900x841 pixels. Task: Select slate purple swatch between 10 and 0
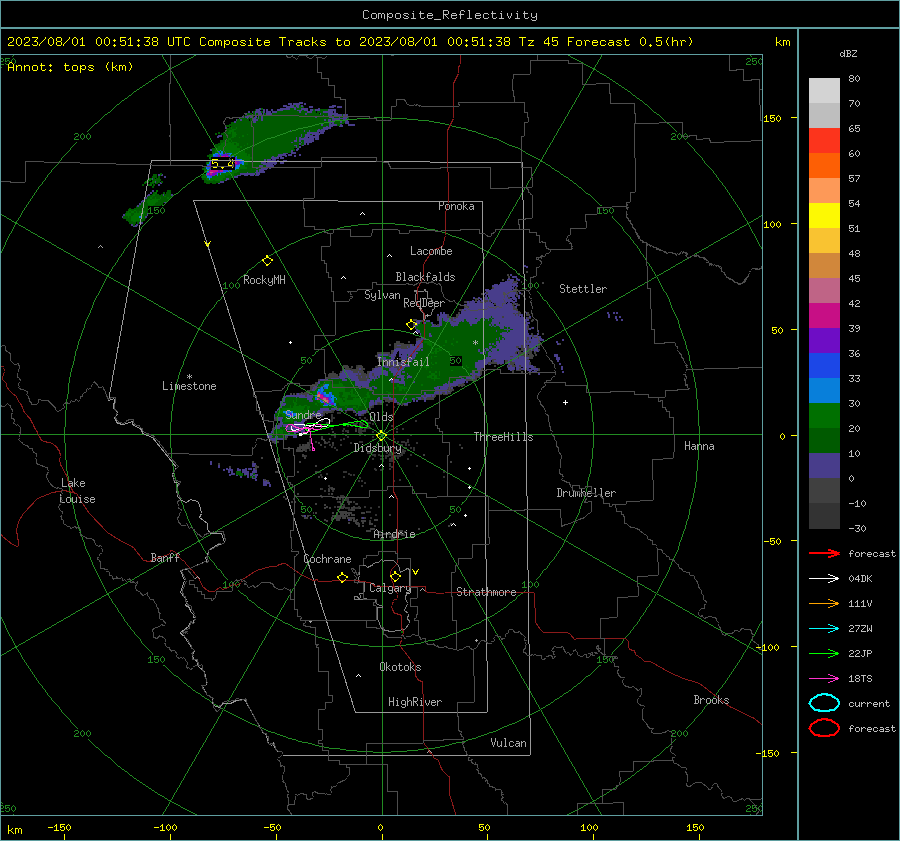point(824,466)
